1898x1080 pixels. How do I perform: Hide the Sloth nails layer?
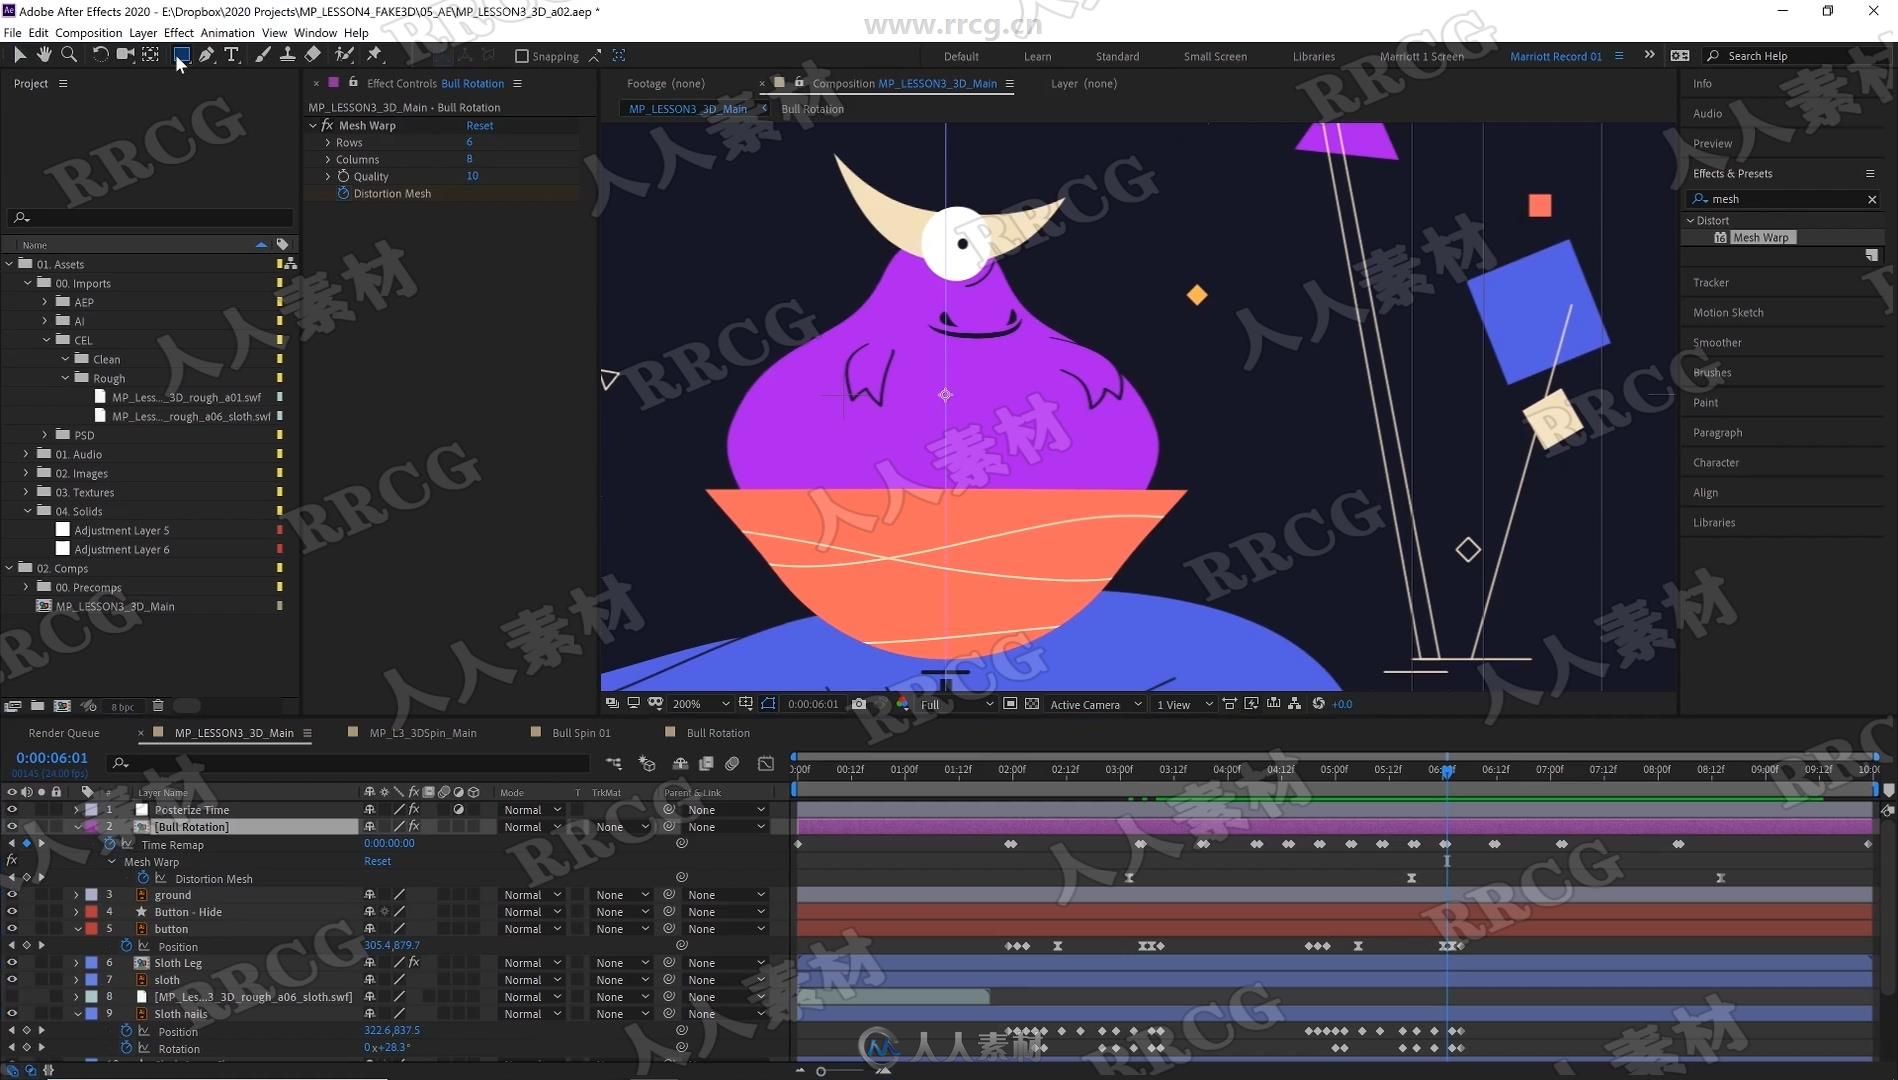tap(12, 1014)
